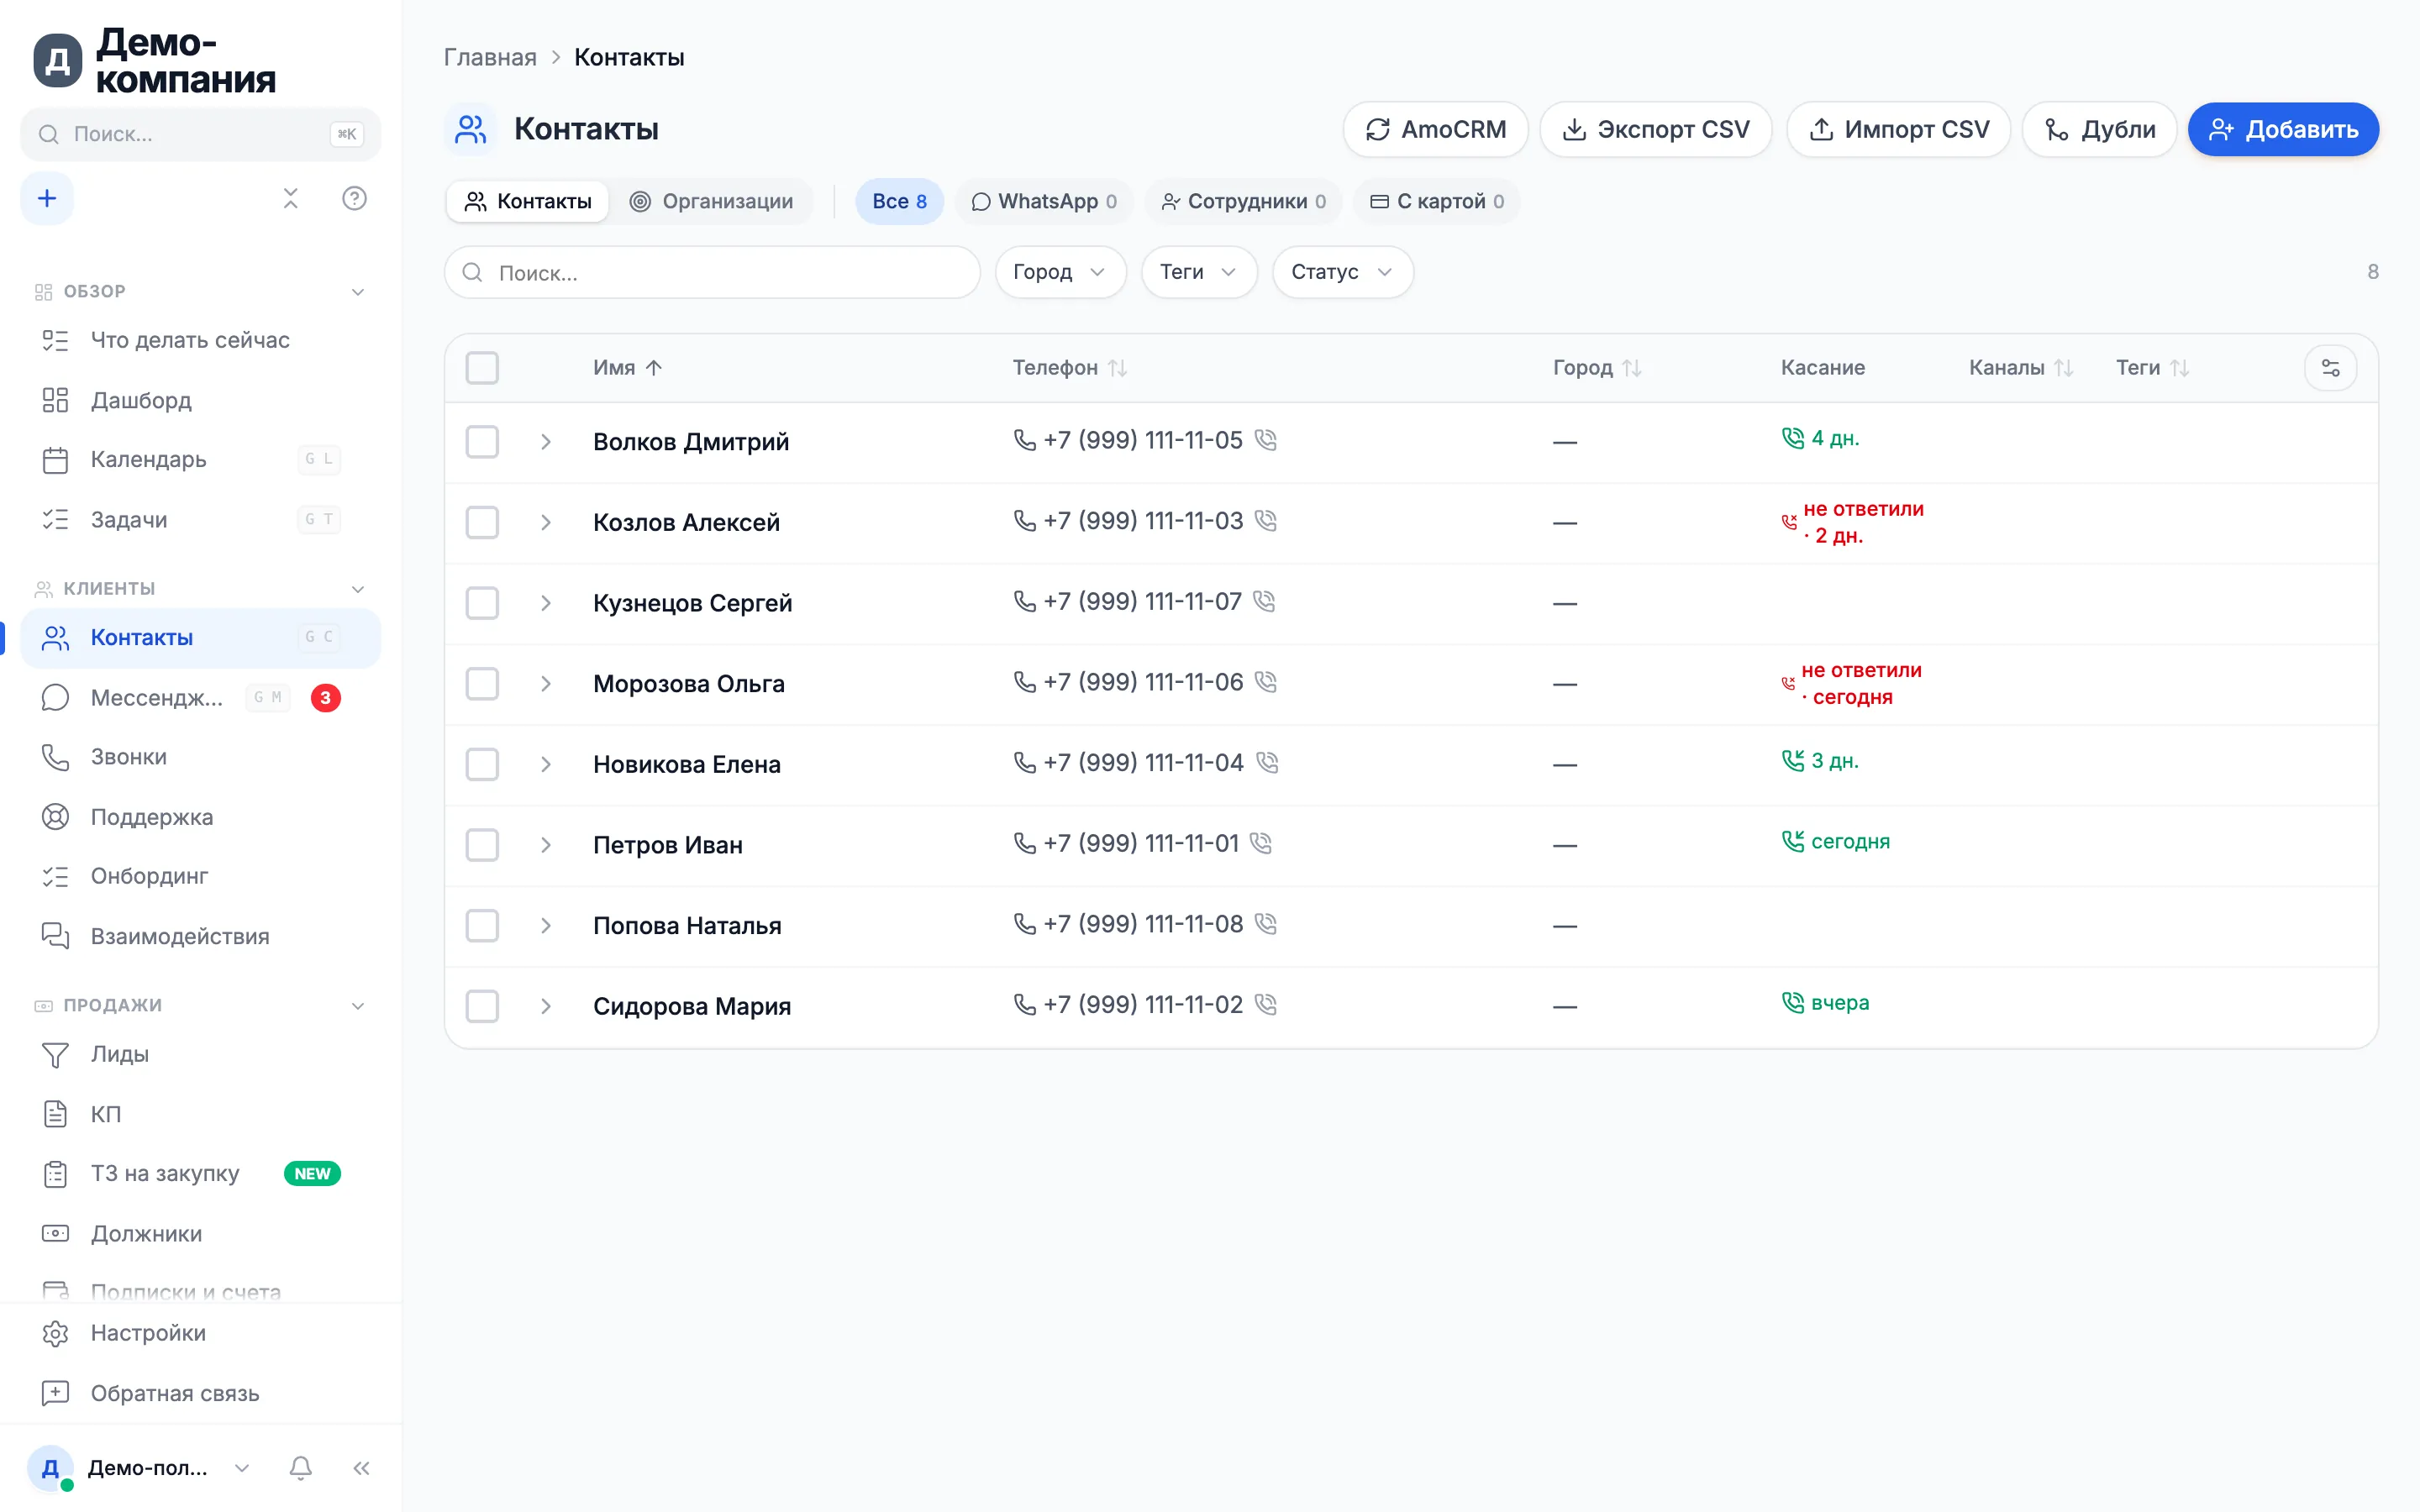Click the collapse arrows icon beside help
The image size is (2420, 1512).
click(290, 198)
